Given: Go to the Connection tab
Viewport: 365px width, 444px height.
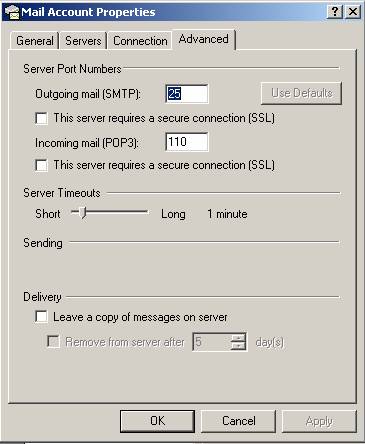Looking at the screenshot, I should click(140, 41).
